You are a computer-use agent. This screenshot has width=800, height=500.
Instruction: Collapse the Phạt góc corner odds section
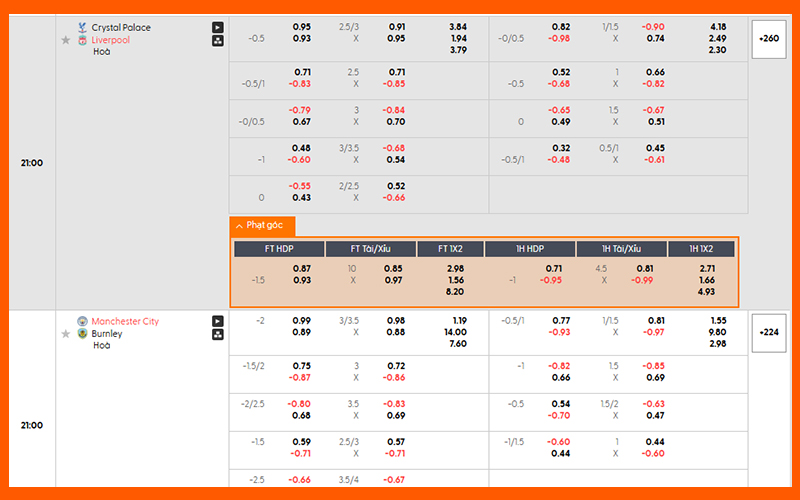[262, 226]
